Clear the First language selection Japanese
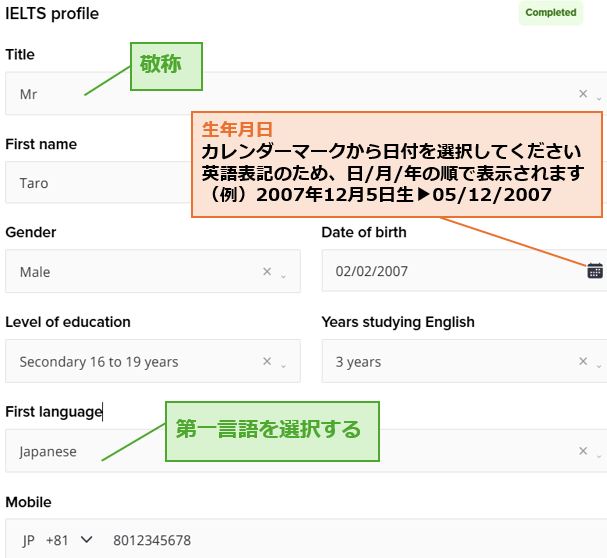This screenshot has width=607, height=558. [583, 451]
